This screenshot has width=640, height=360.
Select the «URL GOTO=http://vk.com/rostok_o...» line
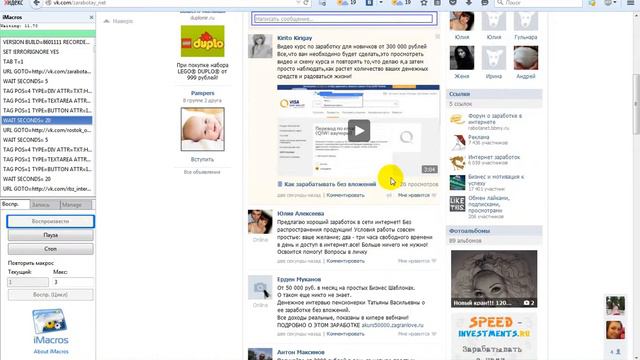(x=47, y=130)
